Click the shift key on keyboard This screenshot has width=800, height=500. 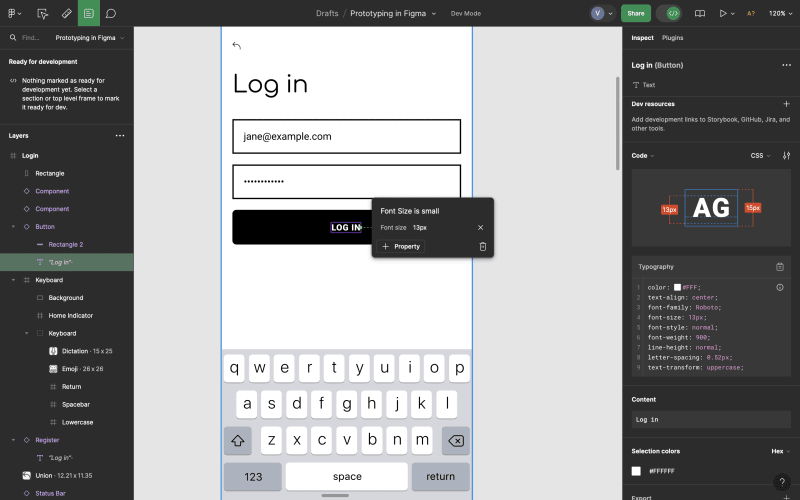(238, 440)
